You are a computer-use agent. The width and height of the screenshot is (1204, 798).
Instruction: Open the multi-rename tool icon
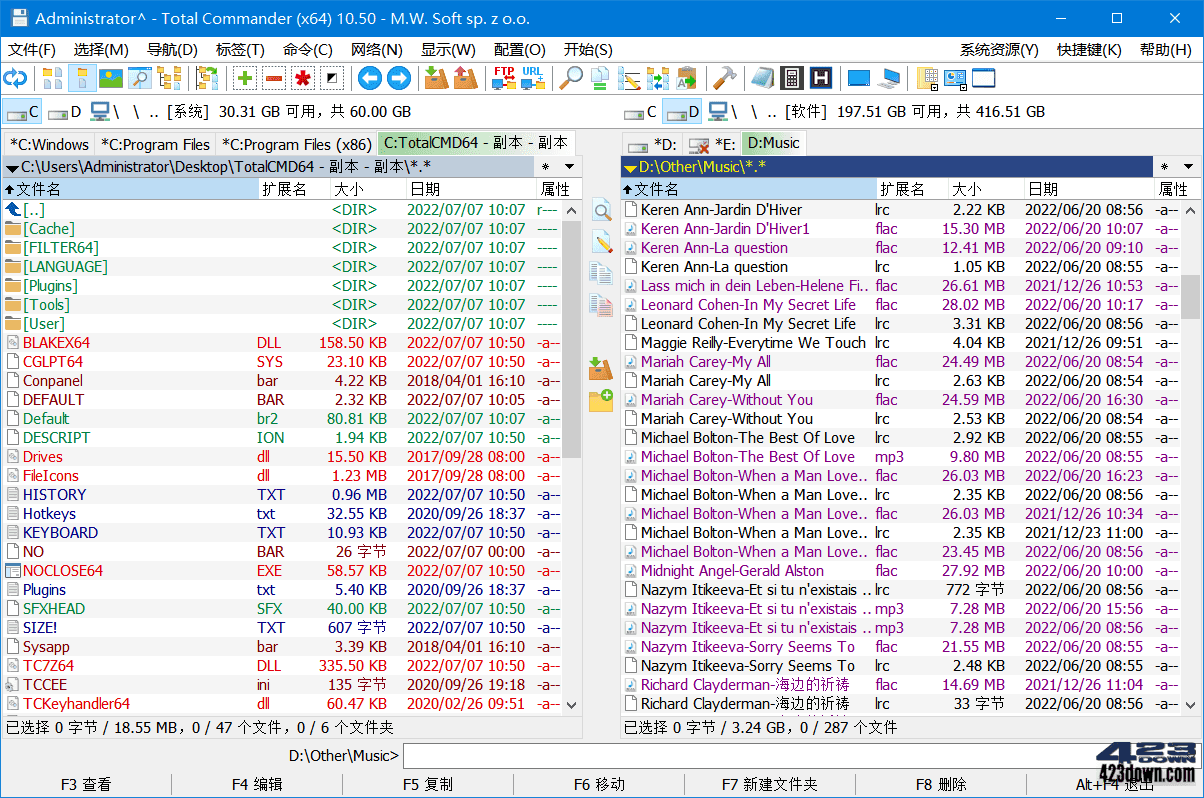point(628,78)
